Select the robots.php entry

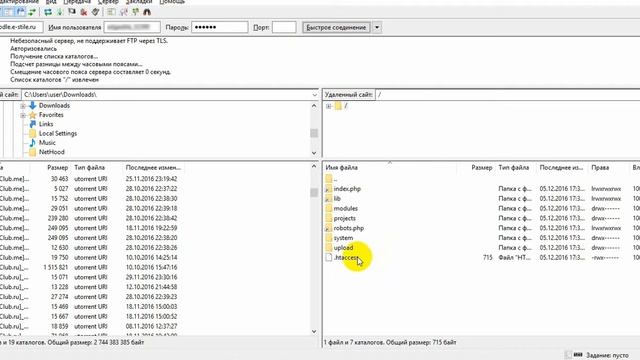(482, 228)
